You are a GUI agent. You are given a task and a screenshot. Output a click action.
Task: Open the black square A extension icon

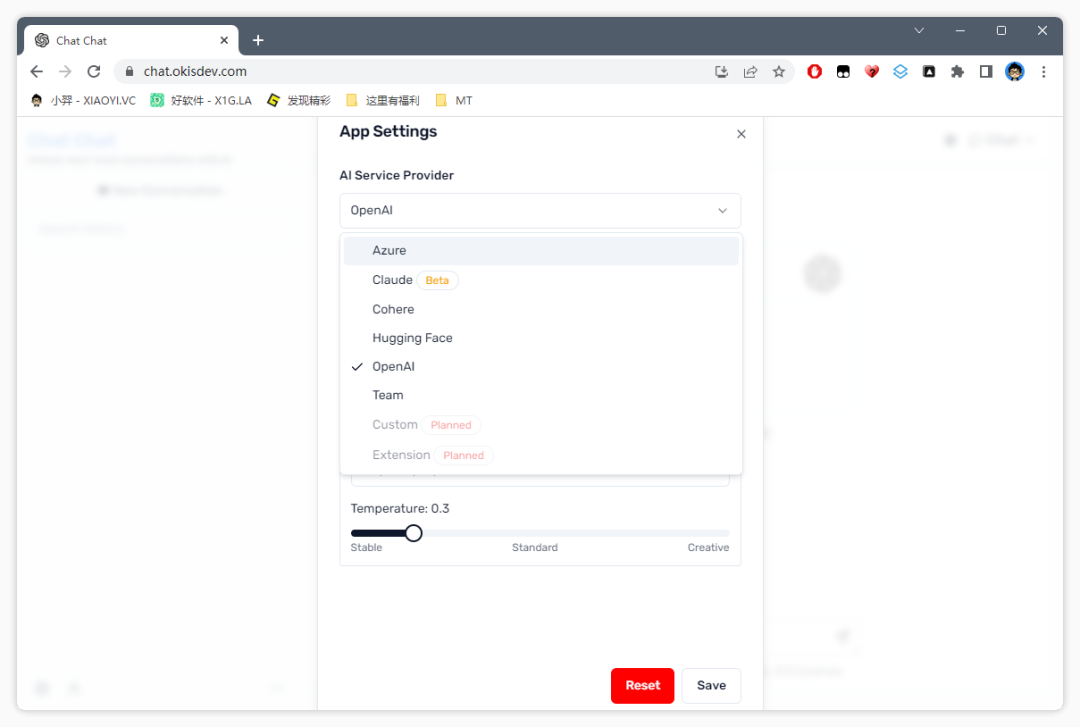pyautogui.click(x=928, y=72)
